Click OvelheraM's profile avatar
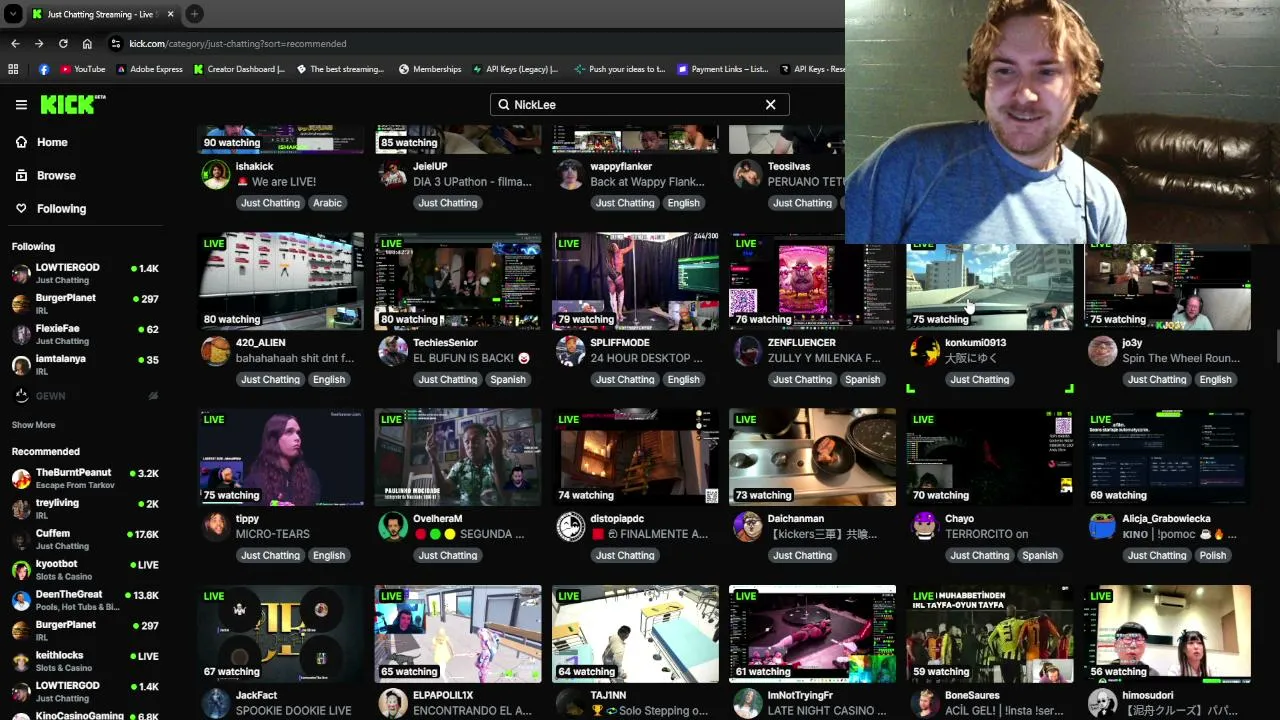The height and width of the screenshot is (720, 1280). click(x=393, y=526)
